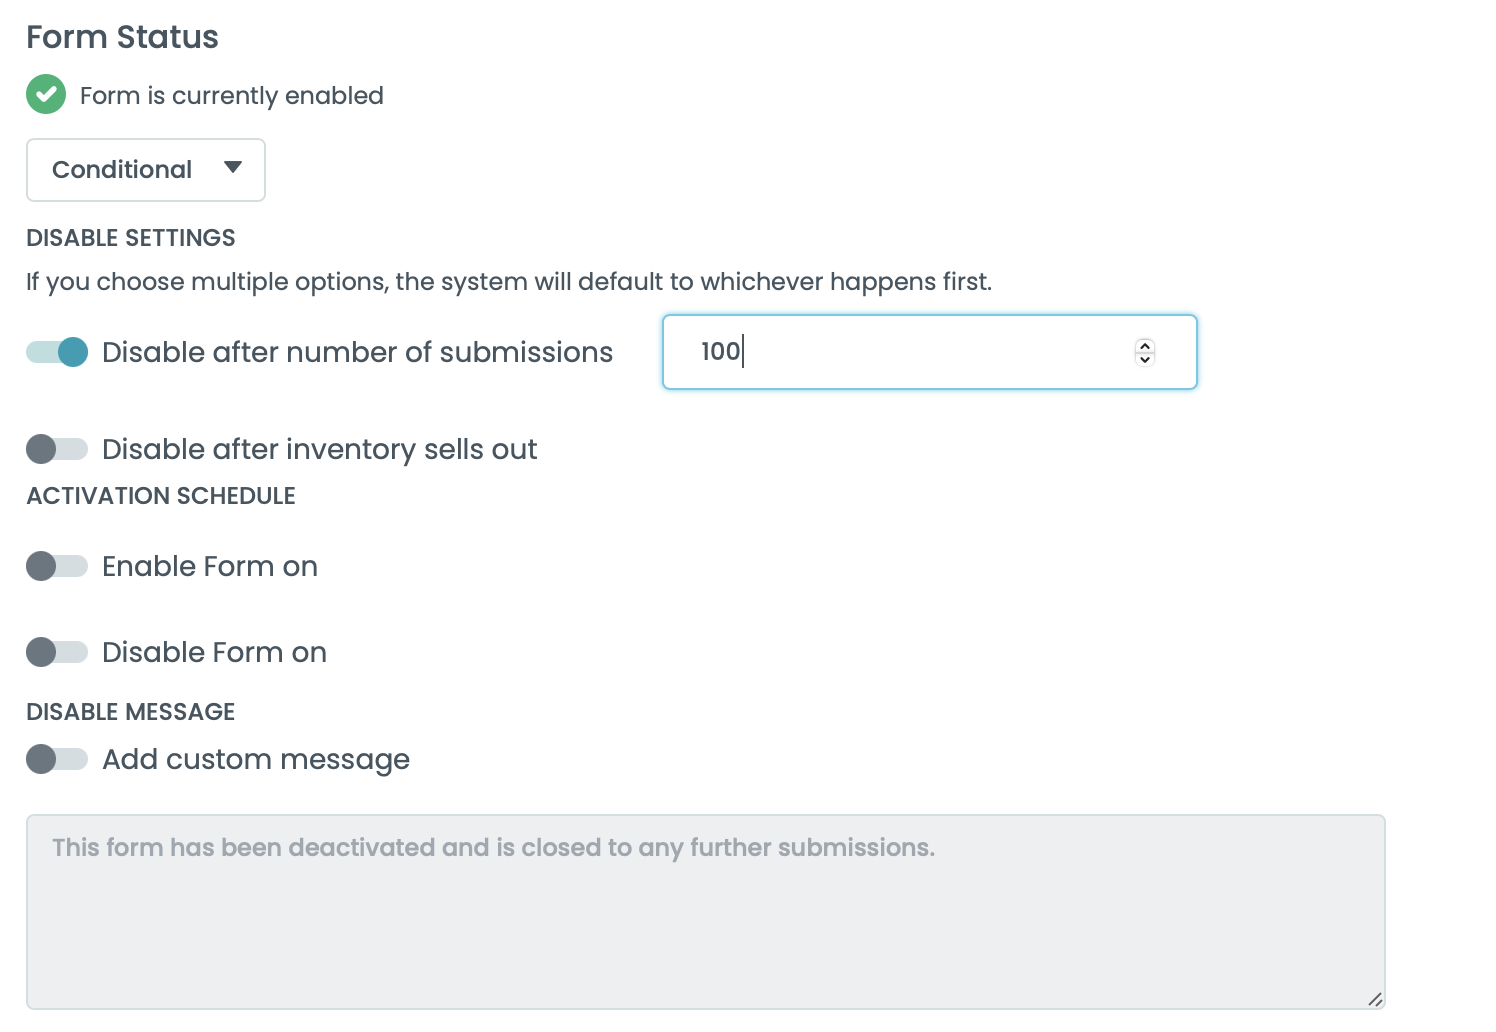Click the increment arrow on the submissions counter
The image size is (1496, 1032).
1144,345
